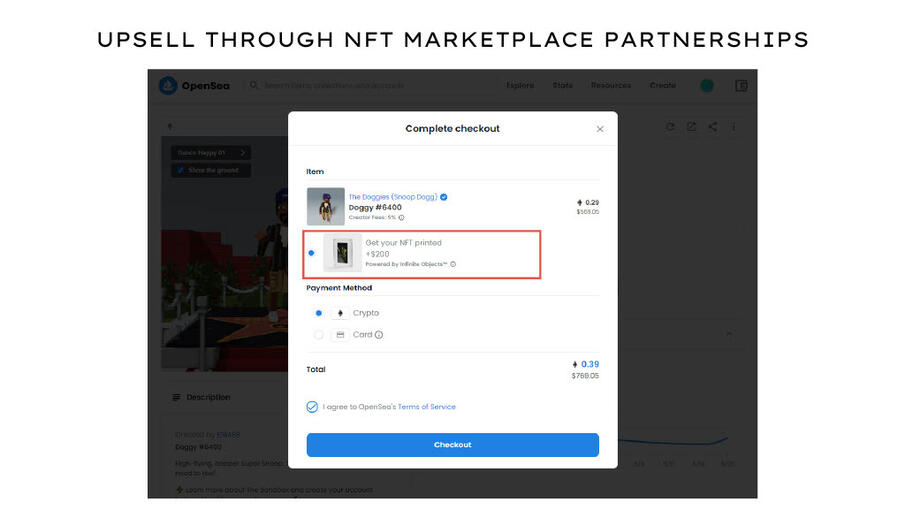
Task: Open the more options vertical dots
Action: 734,127
